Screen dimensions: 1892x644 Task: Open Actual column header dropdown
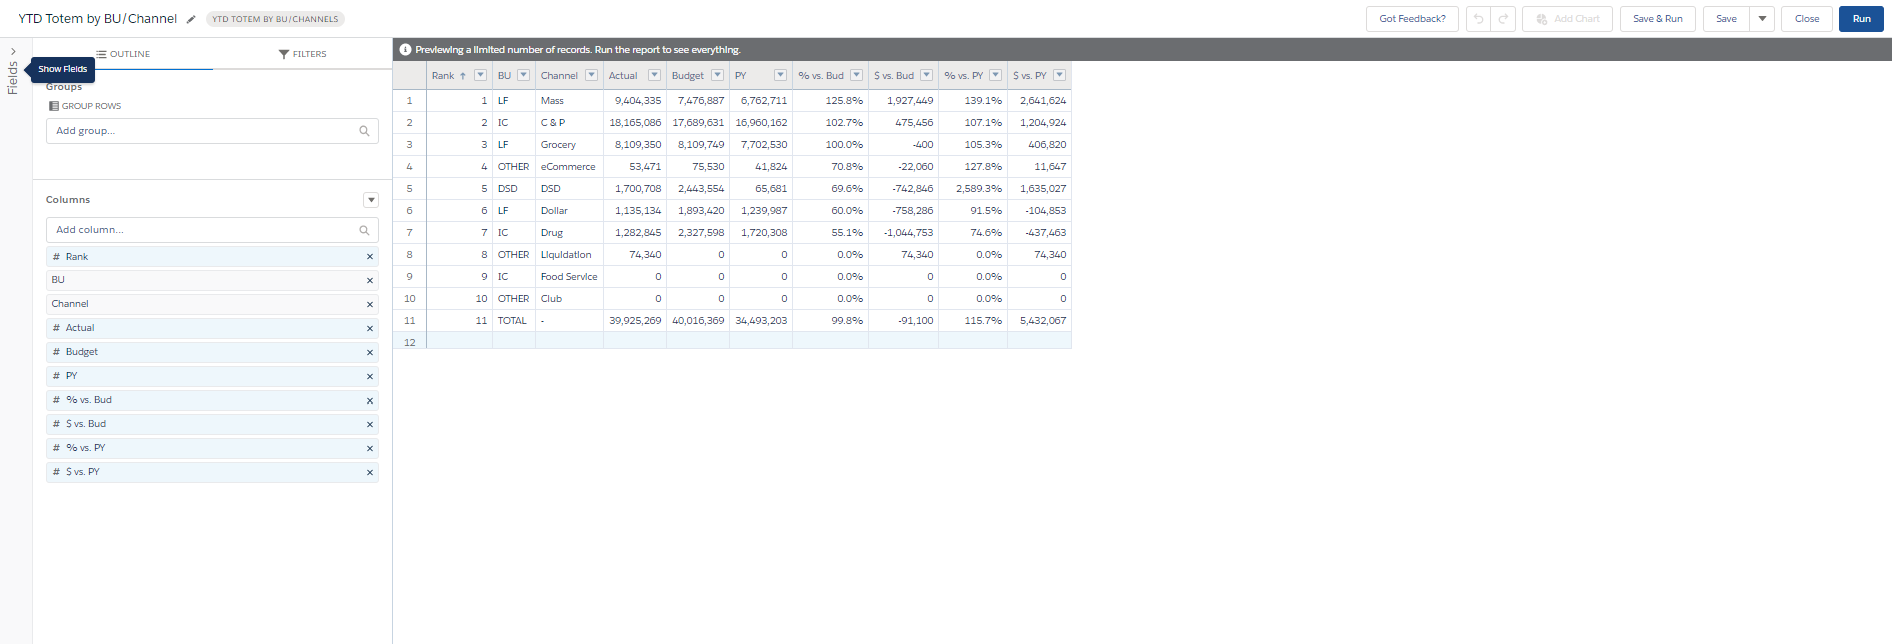click(x=654, y=75)
